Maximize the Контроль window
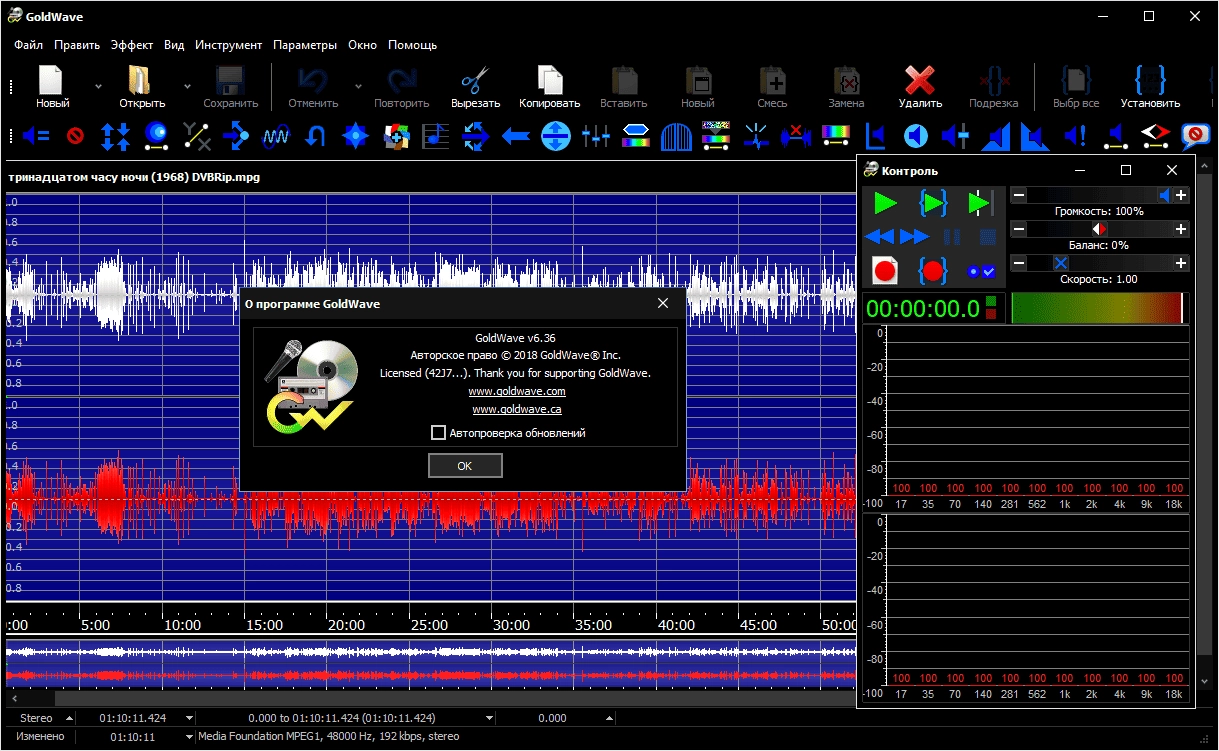Viewport: 1219px width, 751px height. point(1125,170)
